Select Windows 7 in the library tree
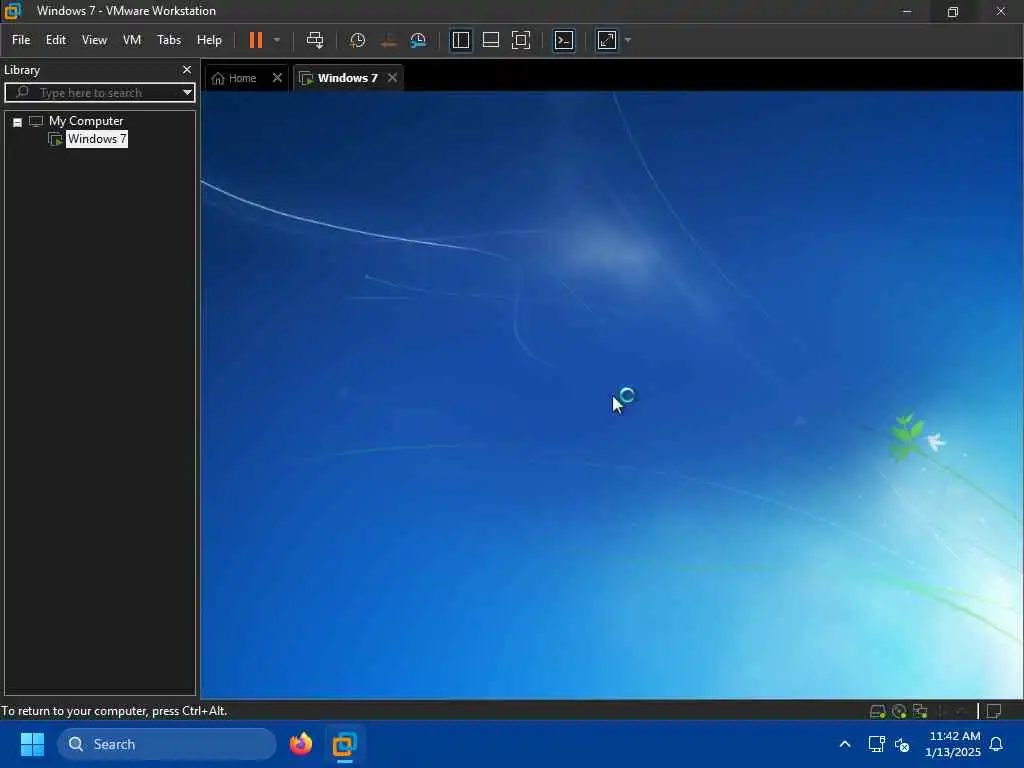Image resolution: width=1024 pixels, height=768 pixels. pyautogui.click(x=97, y=139)
